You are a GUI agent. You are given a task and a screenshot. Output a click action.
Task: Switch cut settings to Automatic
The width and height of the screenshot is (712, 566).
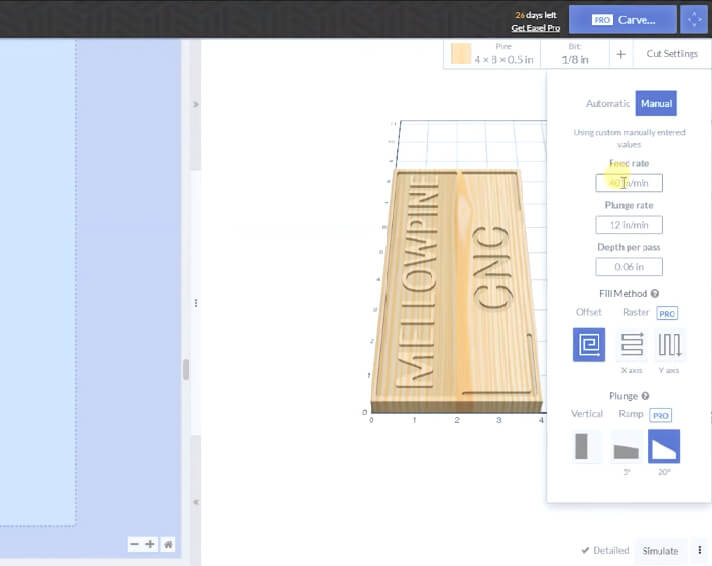click(608, 103)
